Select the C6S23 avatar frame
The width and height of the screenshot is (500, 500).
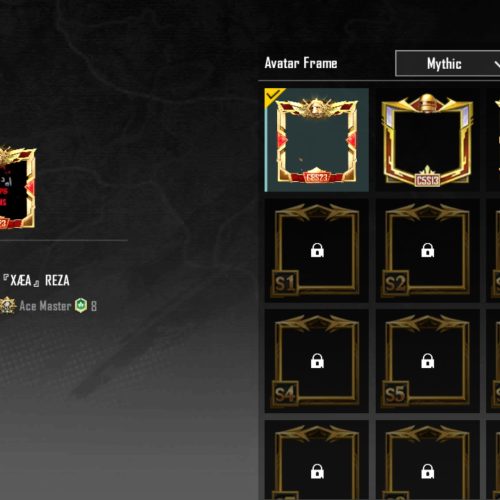[317, 140]
